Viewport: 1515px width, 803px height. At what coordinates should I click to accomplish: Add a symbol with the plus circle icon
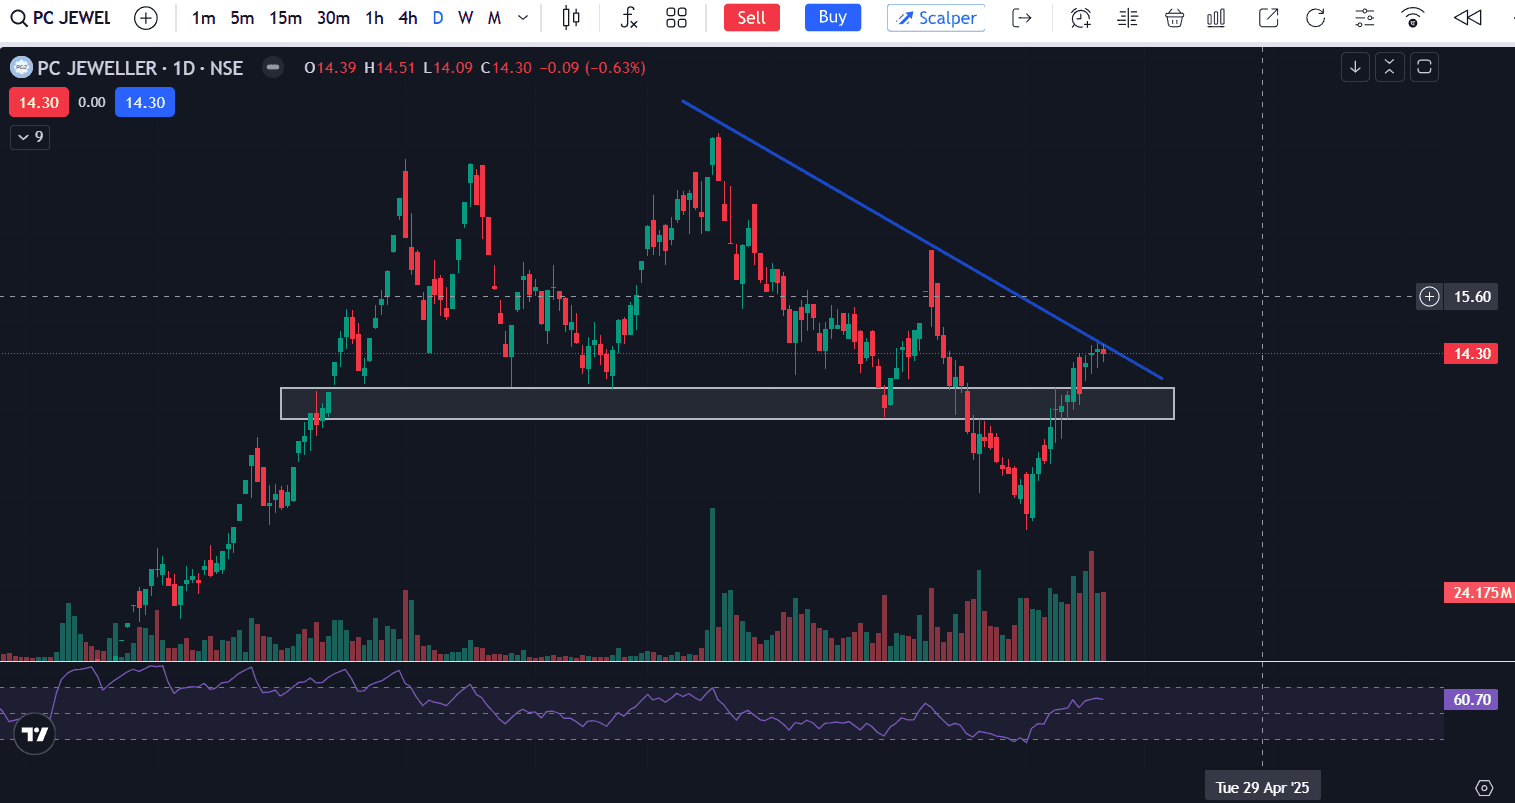point(146,18)
